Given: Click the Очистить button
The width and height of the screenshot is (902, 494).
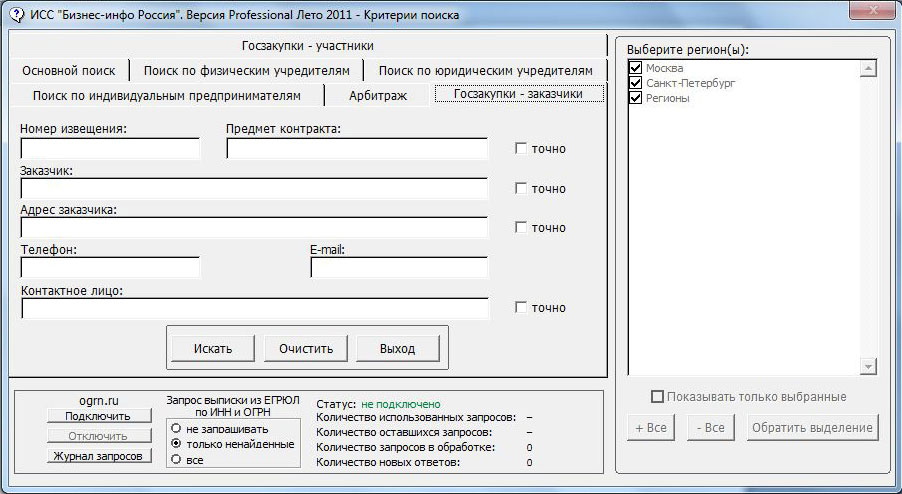Looking at the screenshot, I should tap(305, 348).
